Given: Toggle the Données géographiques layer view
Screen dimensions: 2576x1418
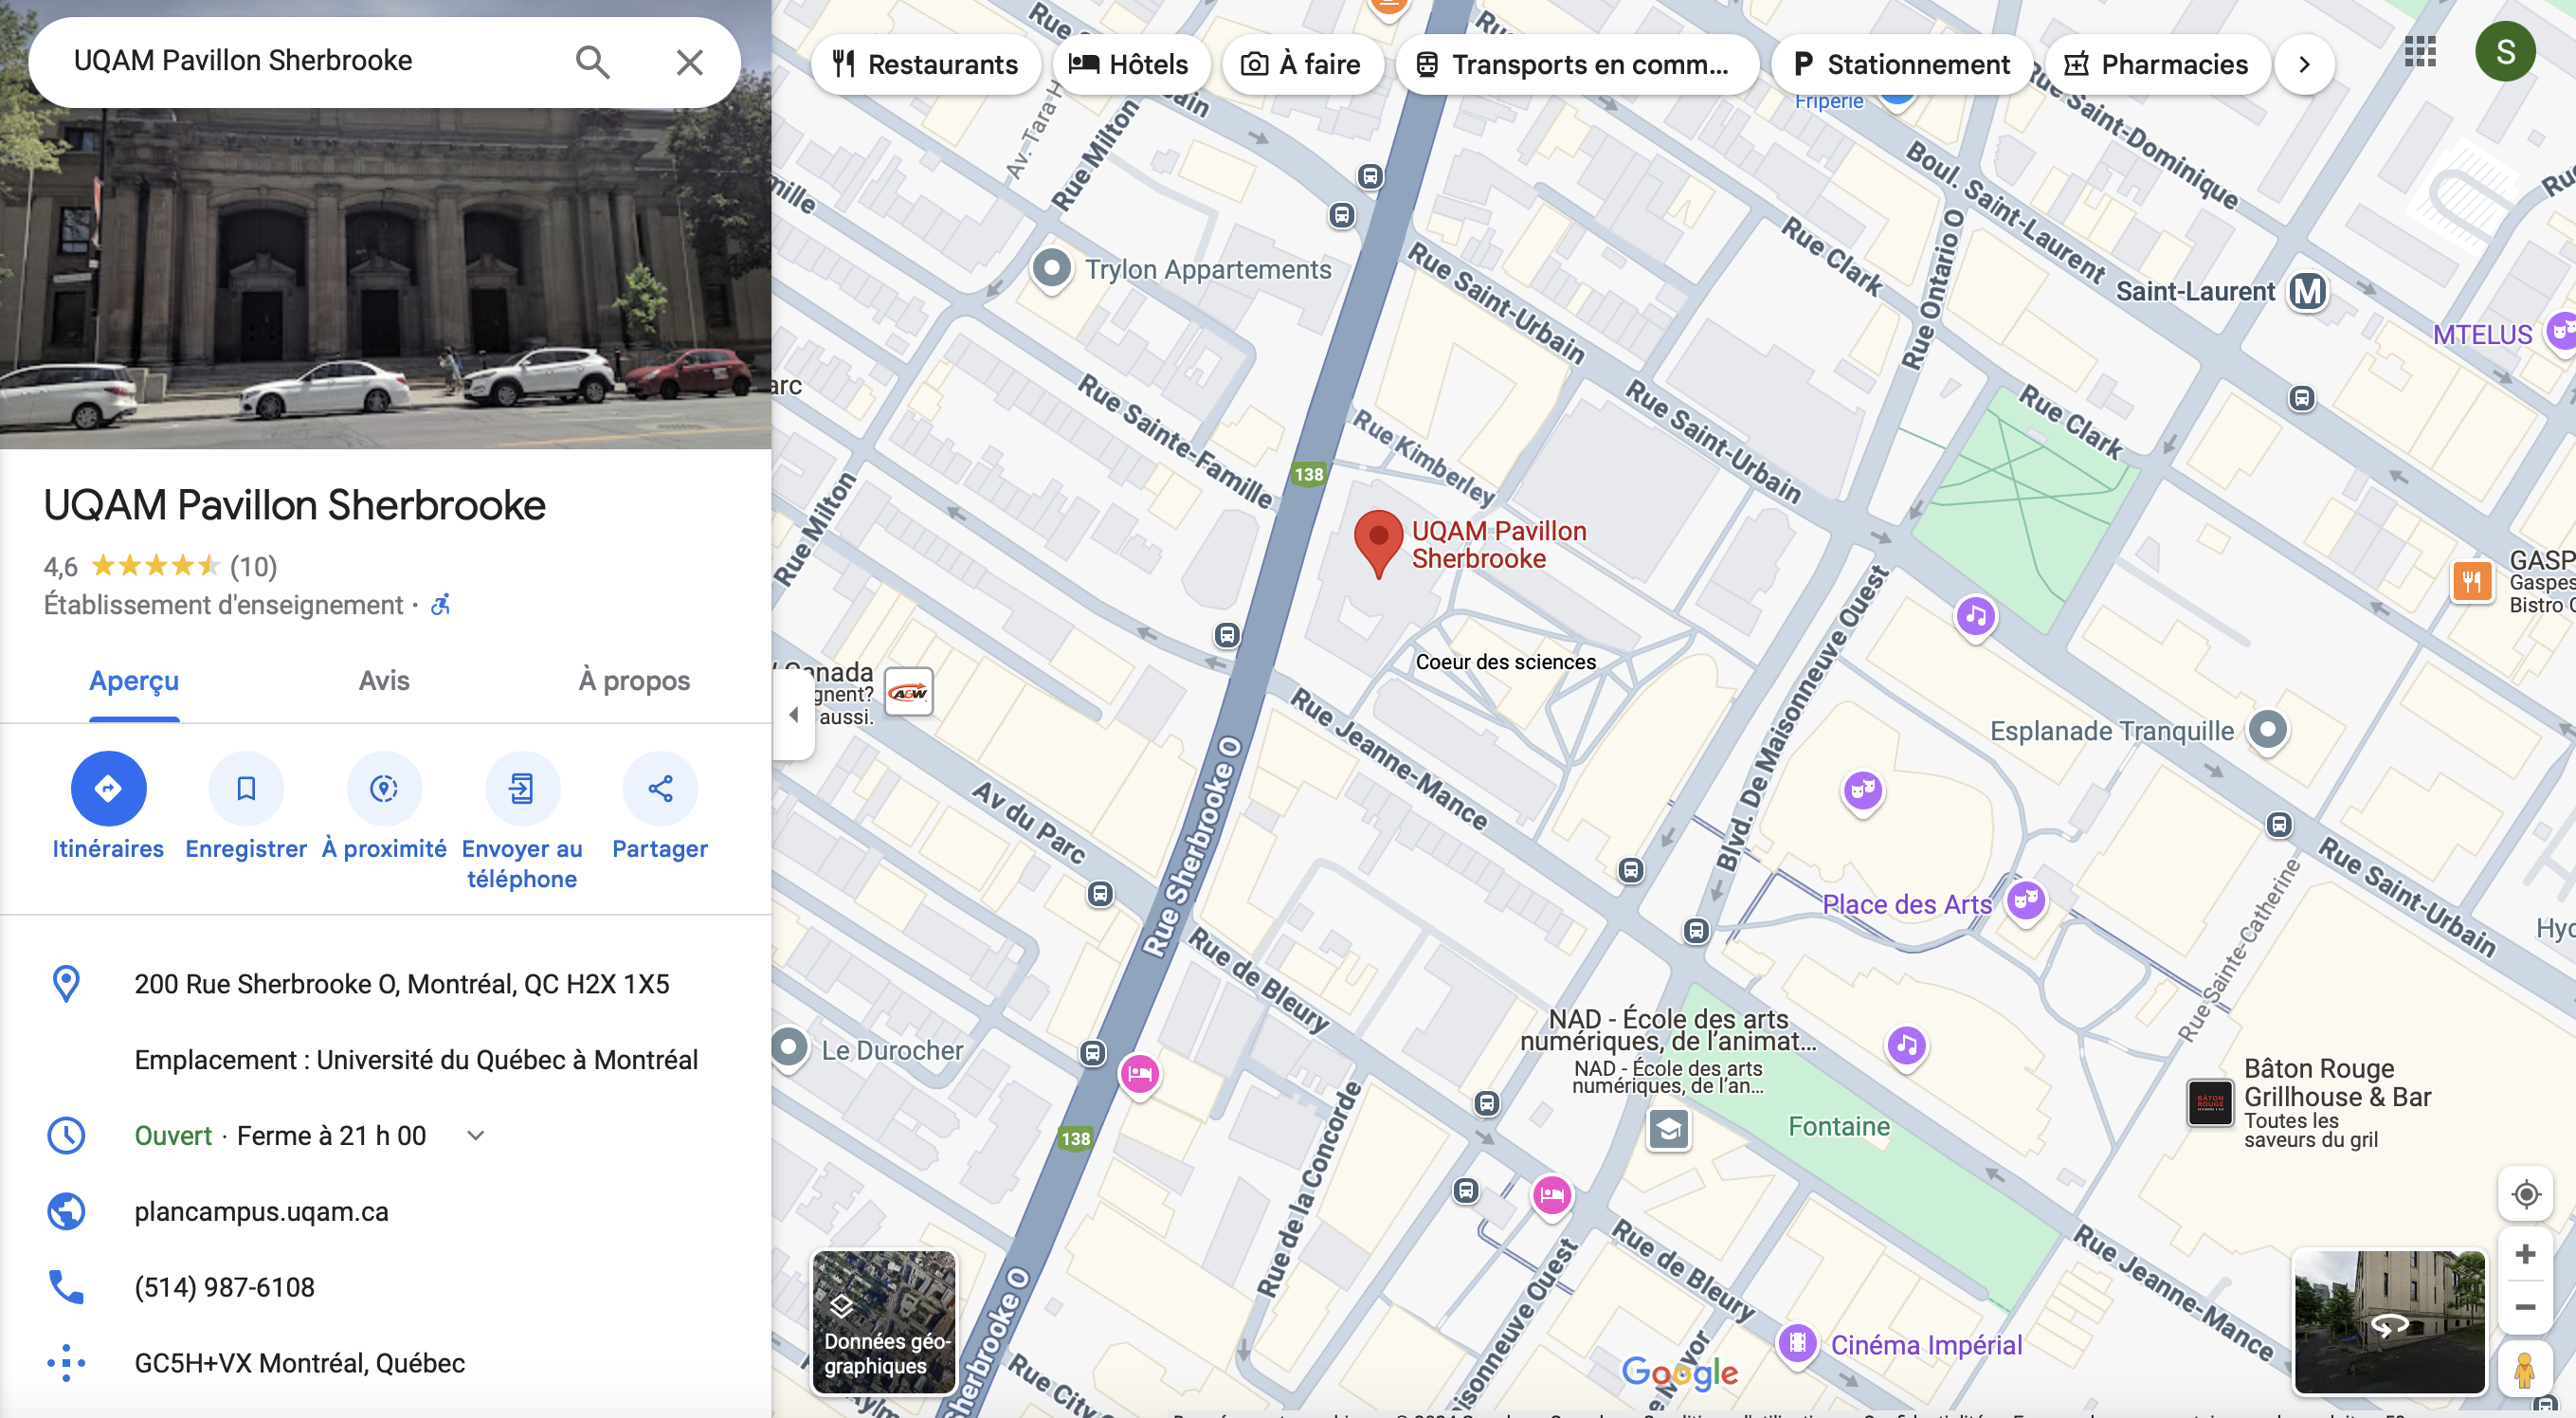Looking at the screenshot, I should [x=884, y=1321].
